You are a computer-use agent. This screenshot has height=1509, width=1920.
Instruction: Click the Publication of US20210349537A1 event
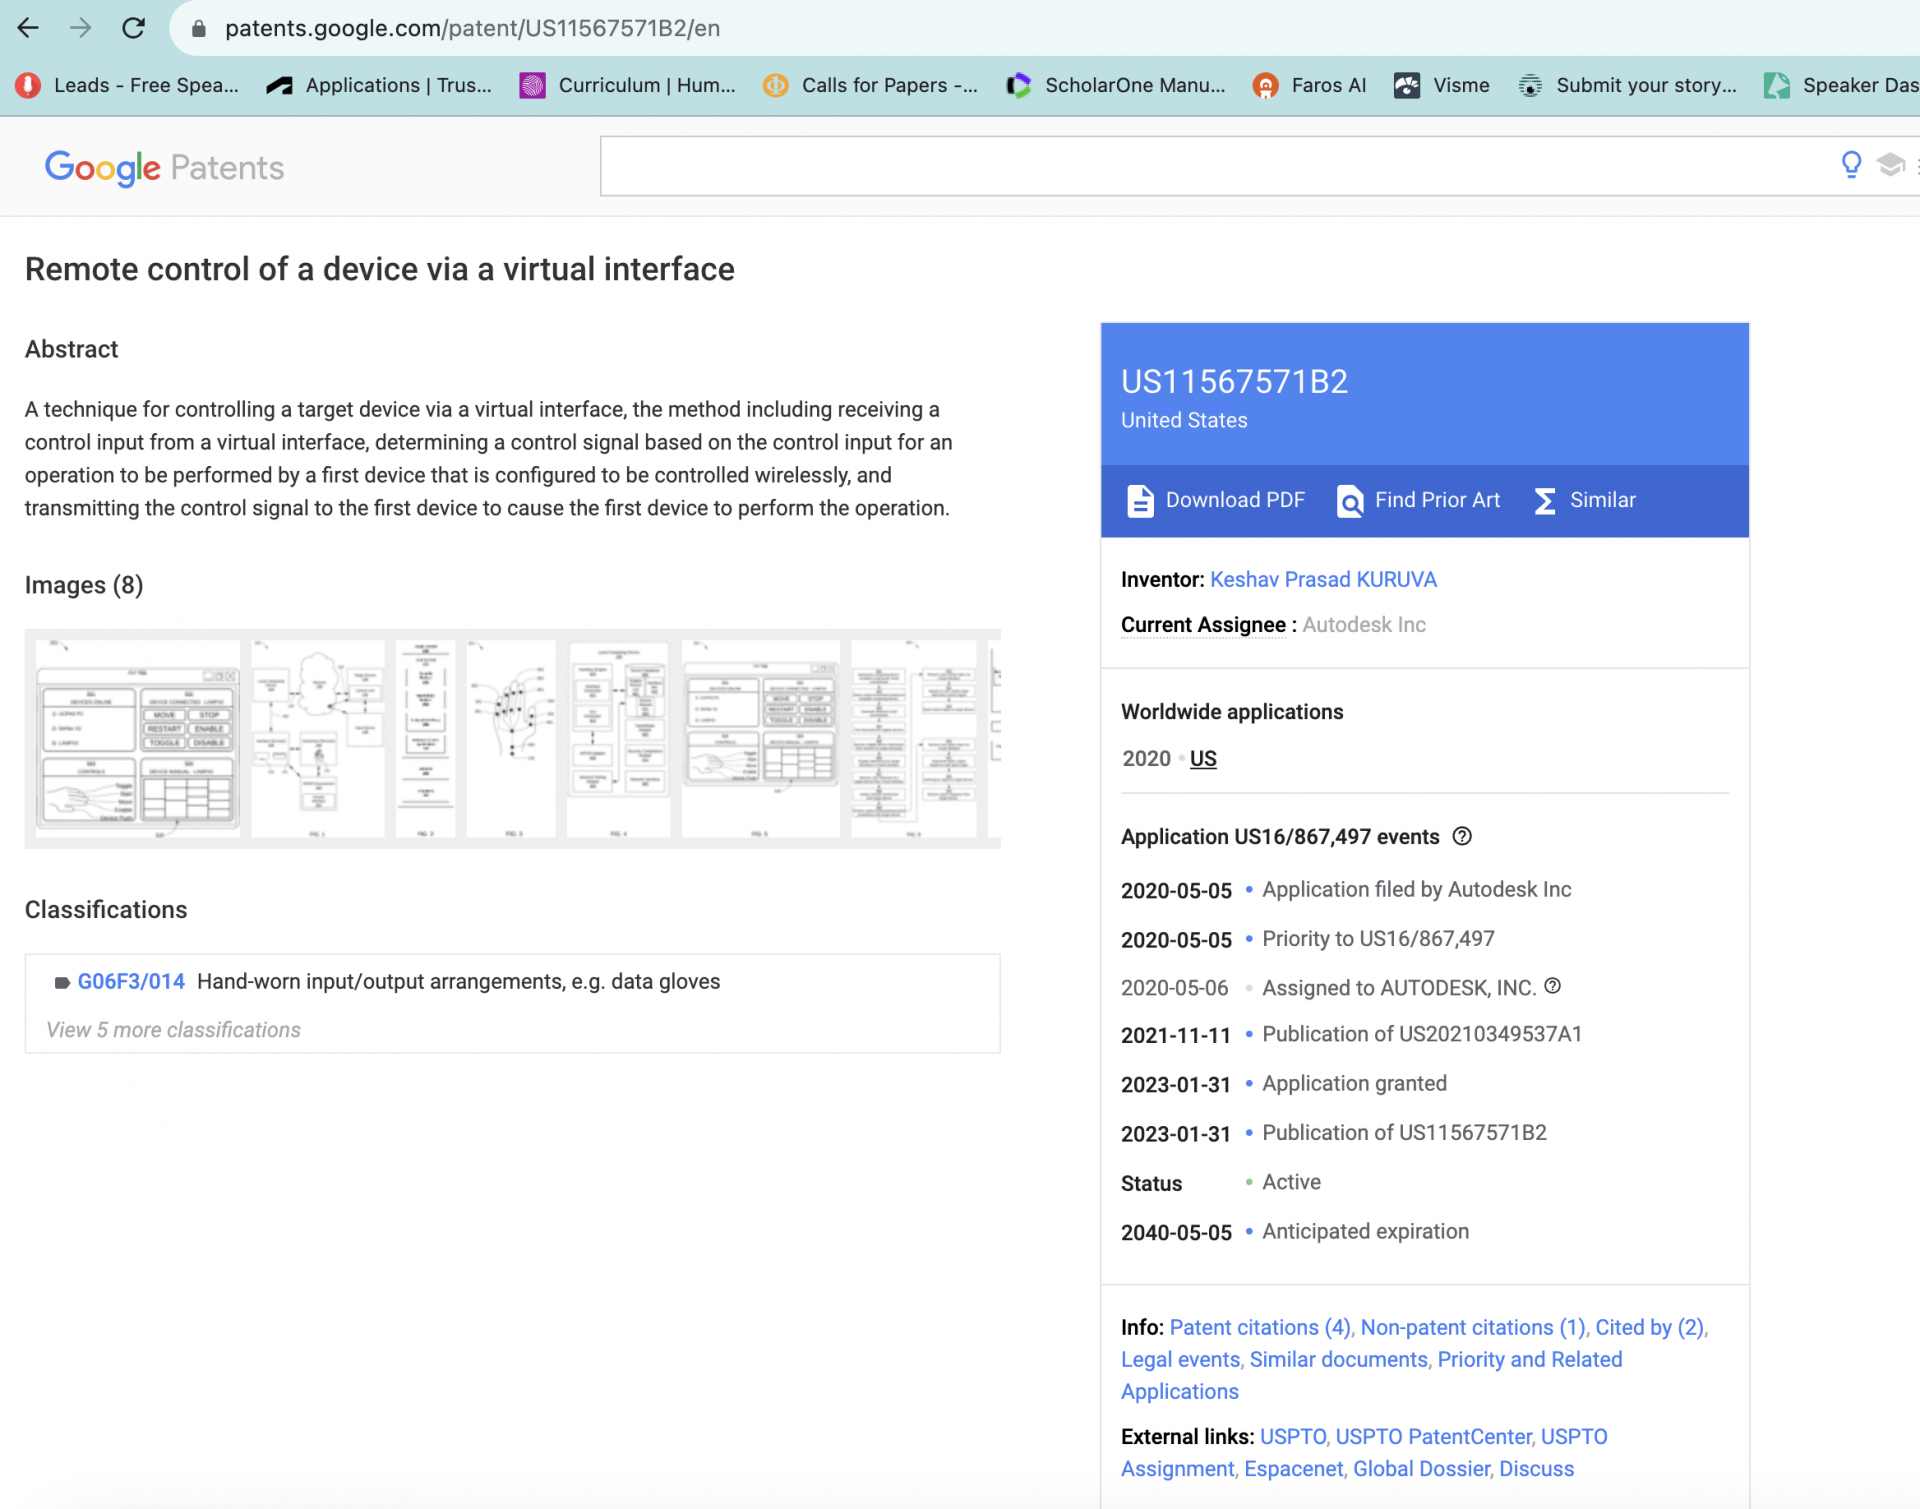click(x=1421, y=1034)
